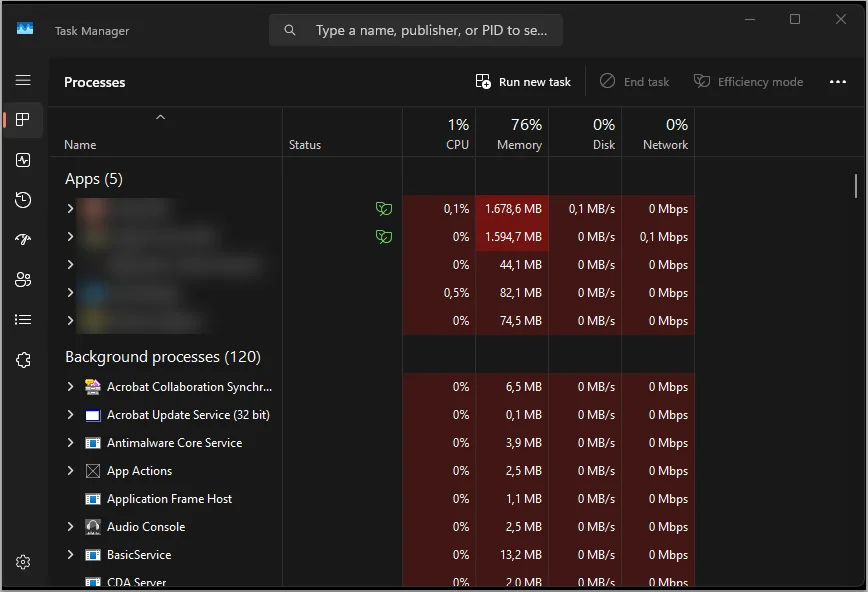Open the Details page in sidebar
The height and width of the screenshot is (592, 868).
point(23,320)
